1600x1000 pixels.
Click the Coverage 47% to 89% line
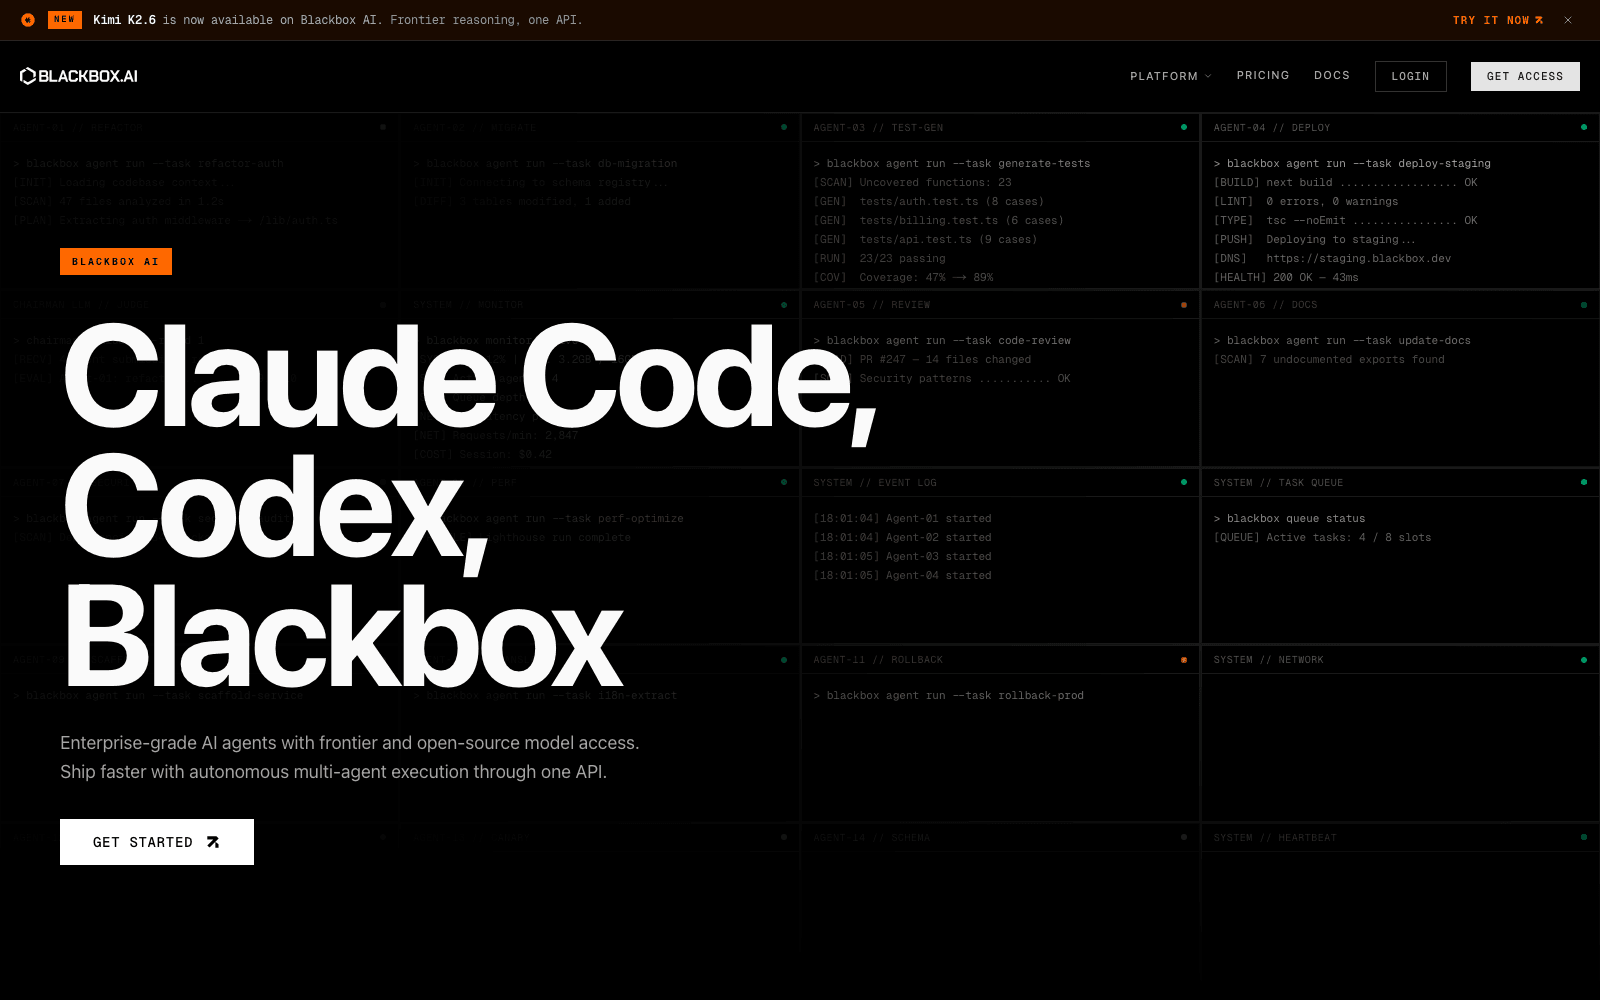[x=903, y=277]
